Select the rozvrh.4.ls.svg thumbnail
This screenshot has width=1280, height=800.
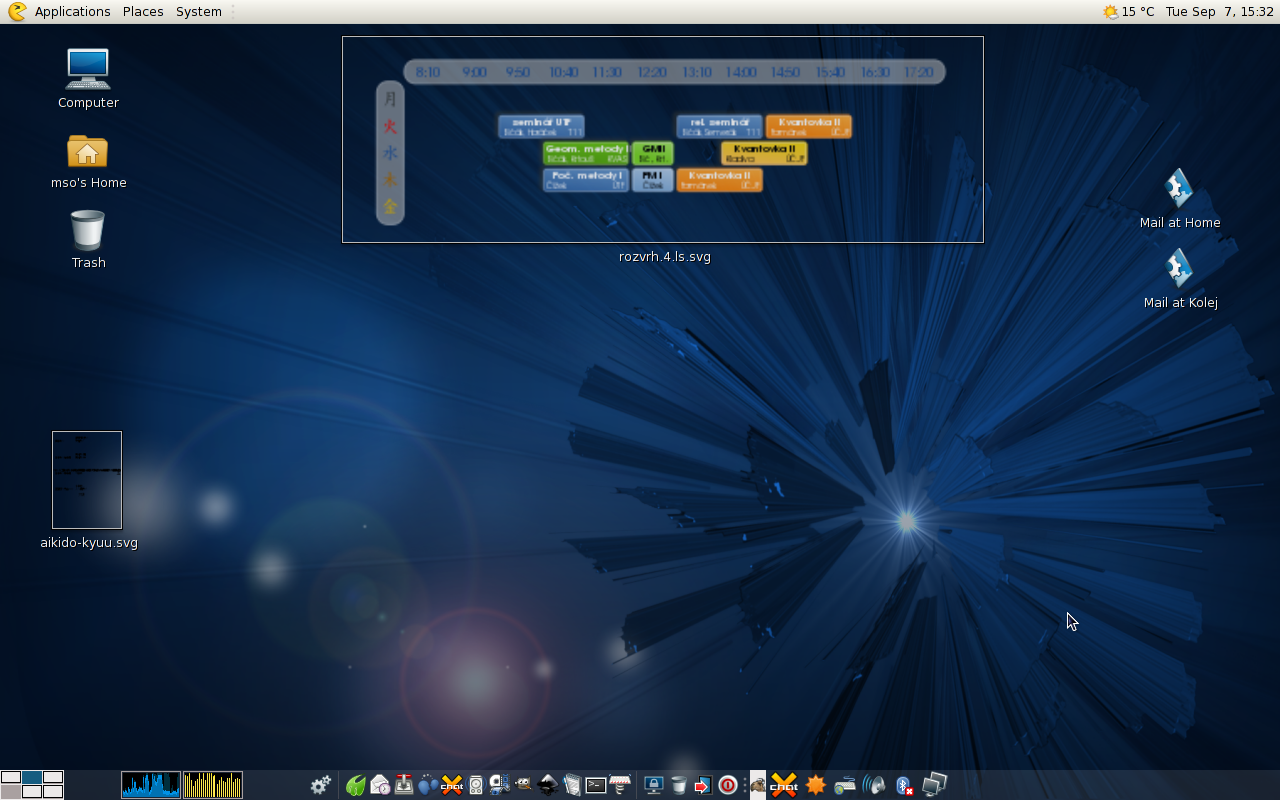[x=663, y=140]
